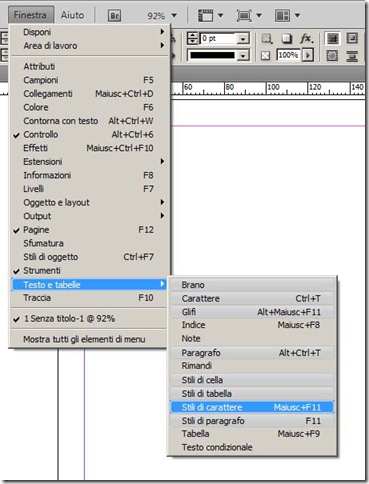
Task: Choose Testo condizionale
Action: 252,447
